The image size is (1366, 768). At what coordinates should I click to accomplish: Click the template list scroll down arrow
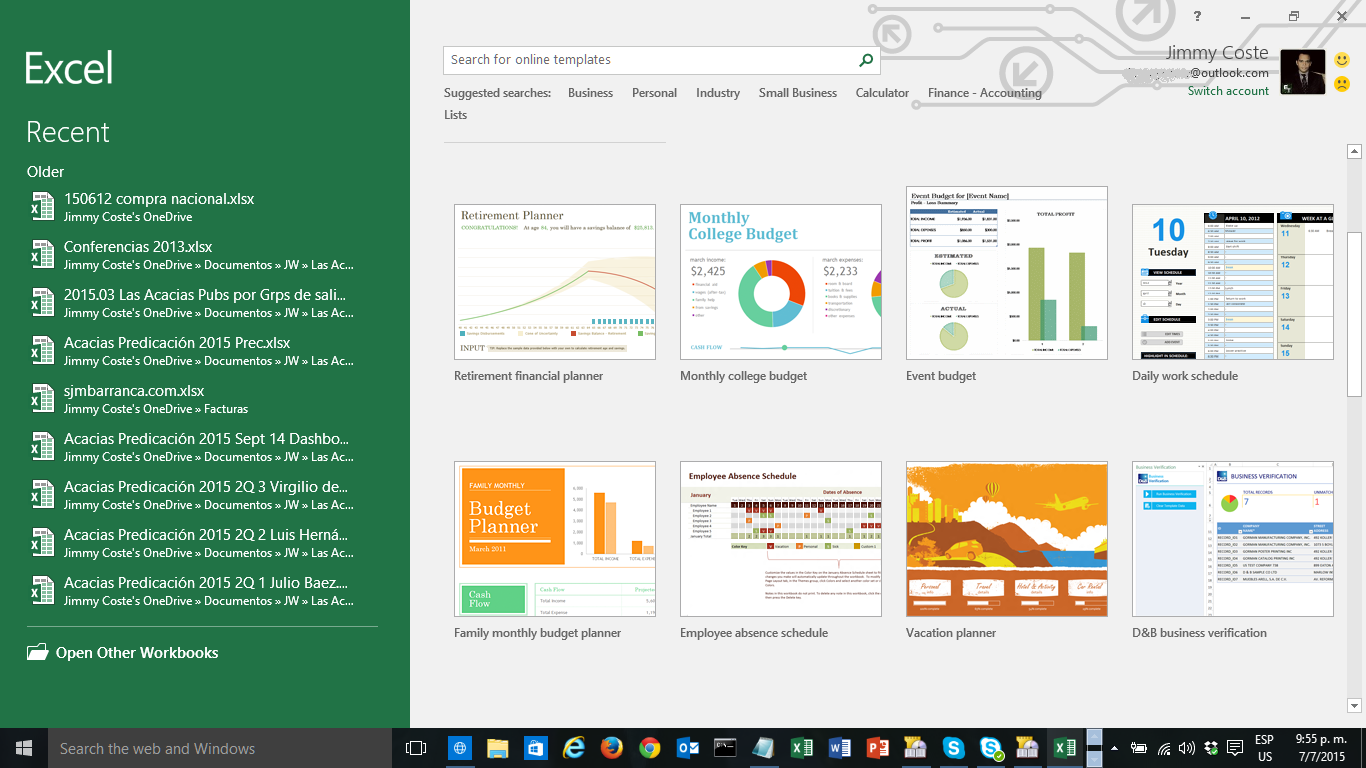pos(1355,704)
